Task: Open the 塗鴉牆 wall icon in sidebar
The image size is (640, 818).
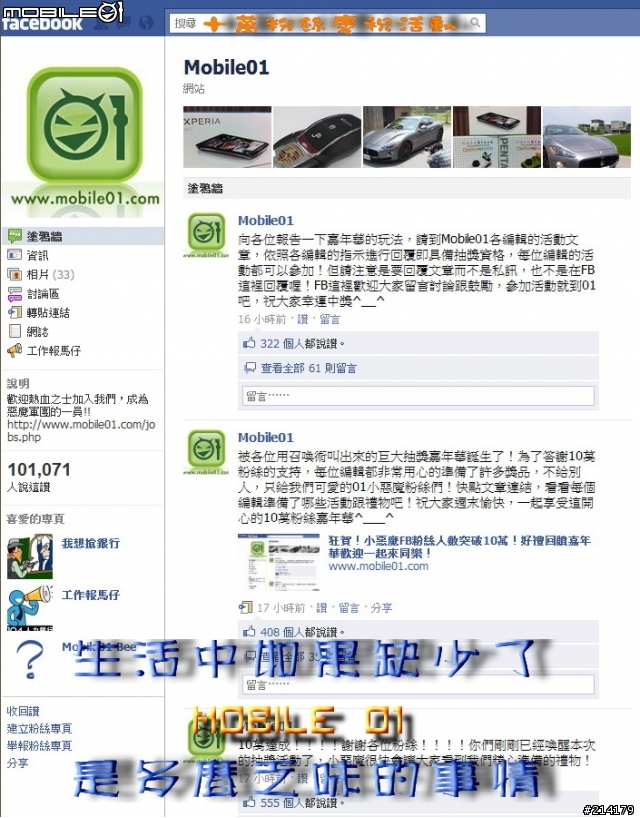Action: [x=15, y=236]
